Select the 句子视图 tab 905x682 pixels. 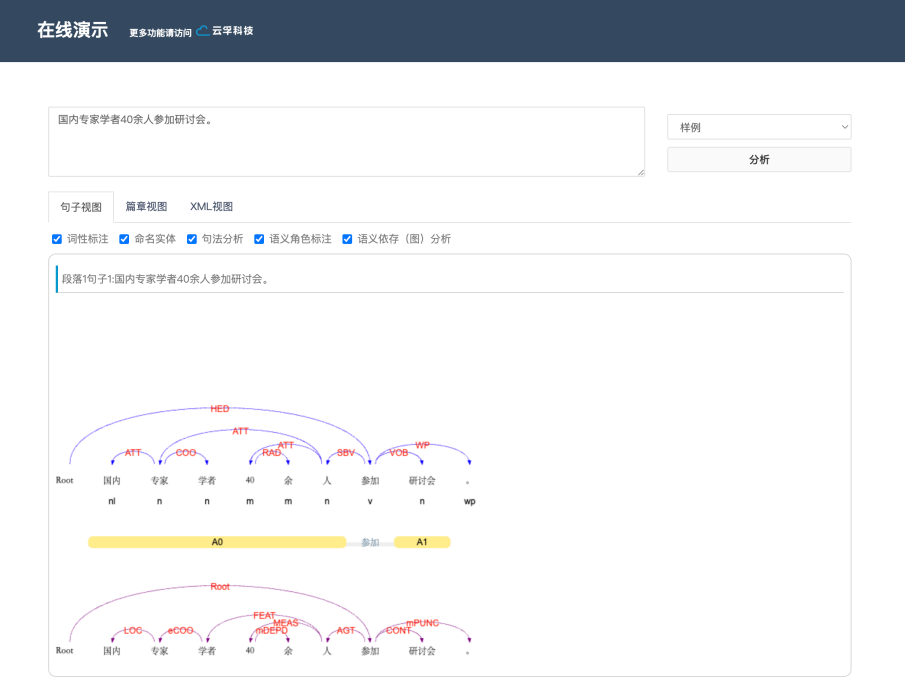81,207
